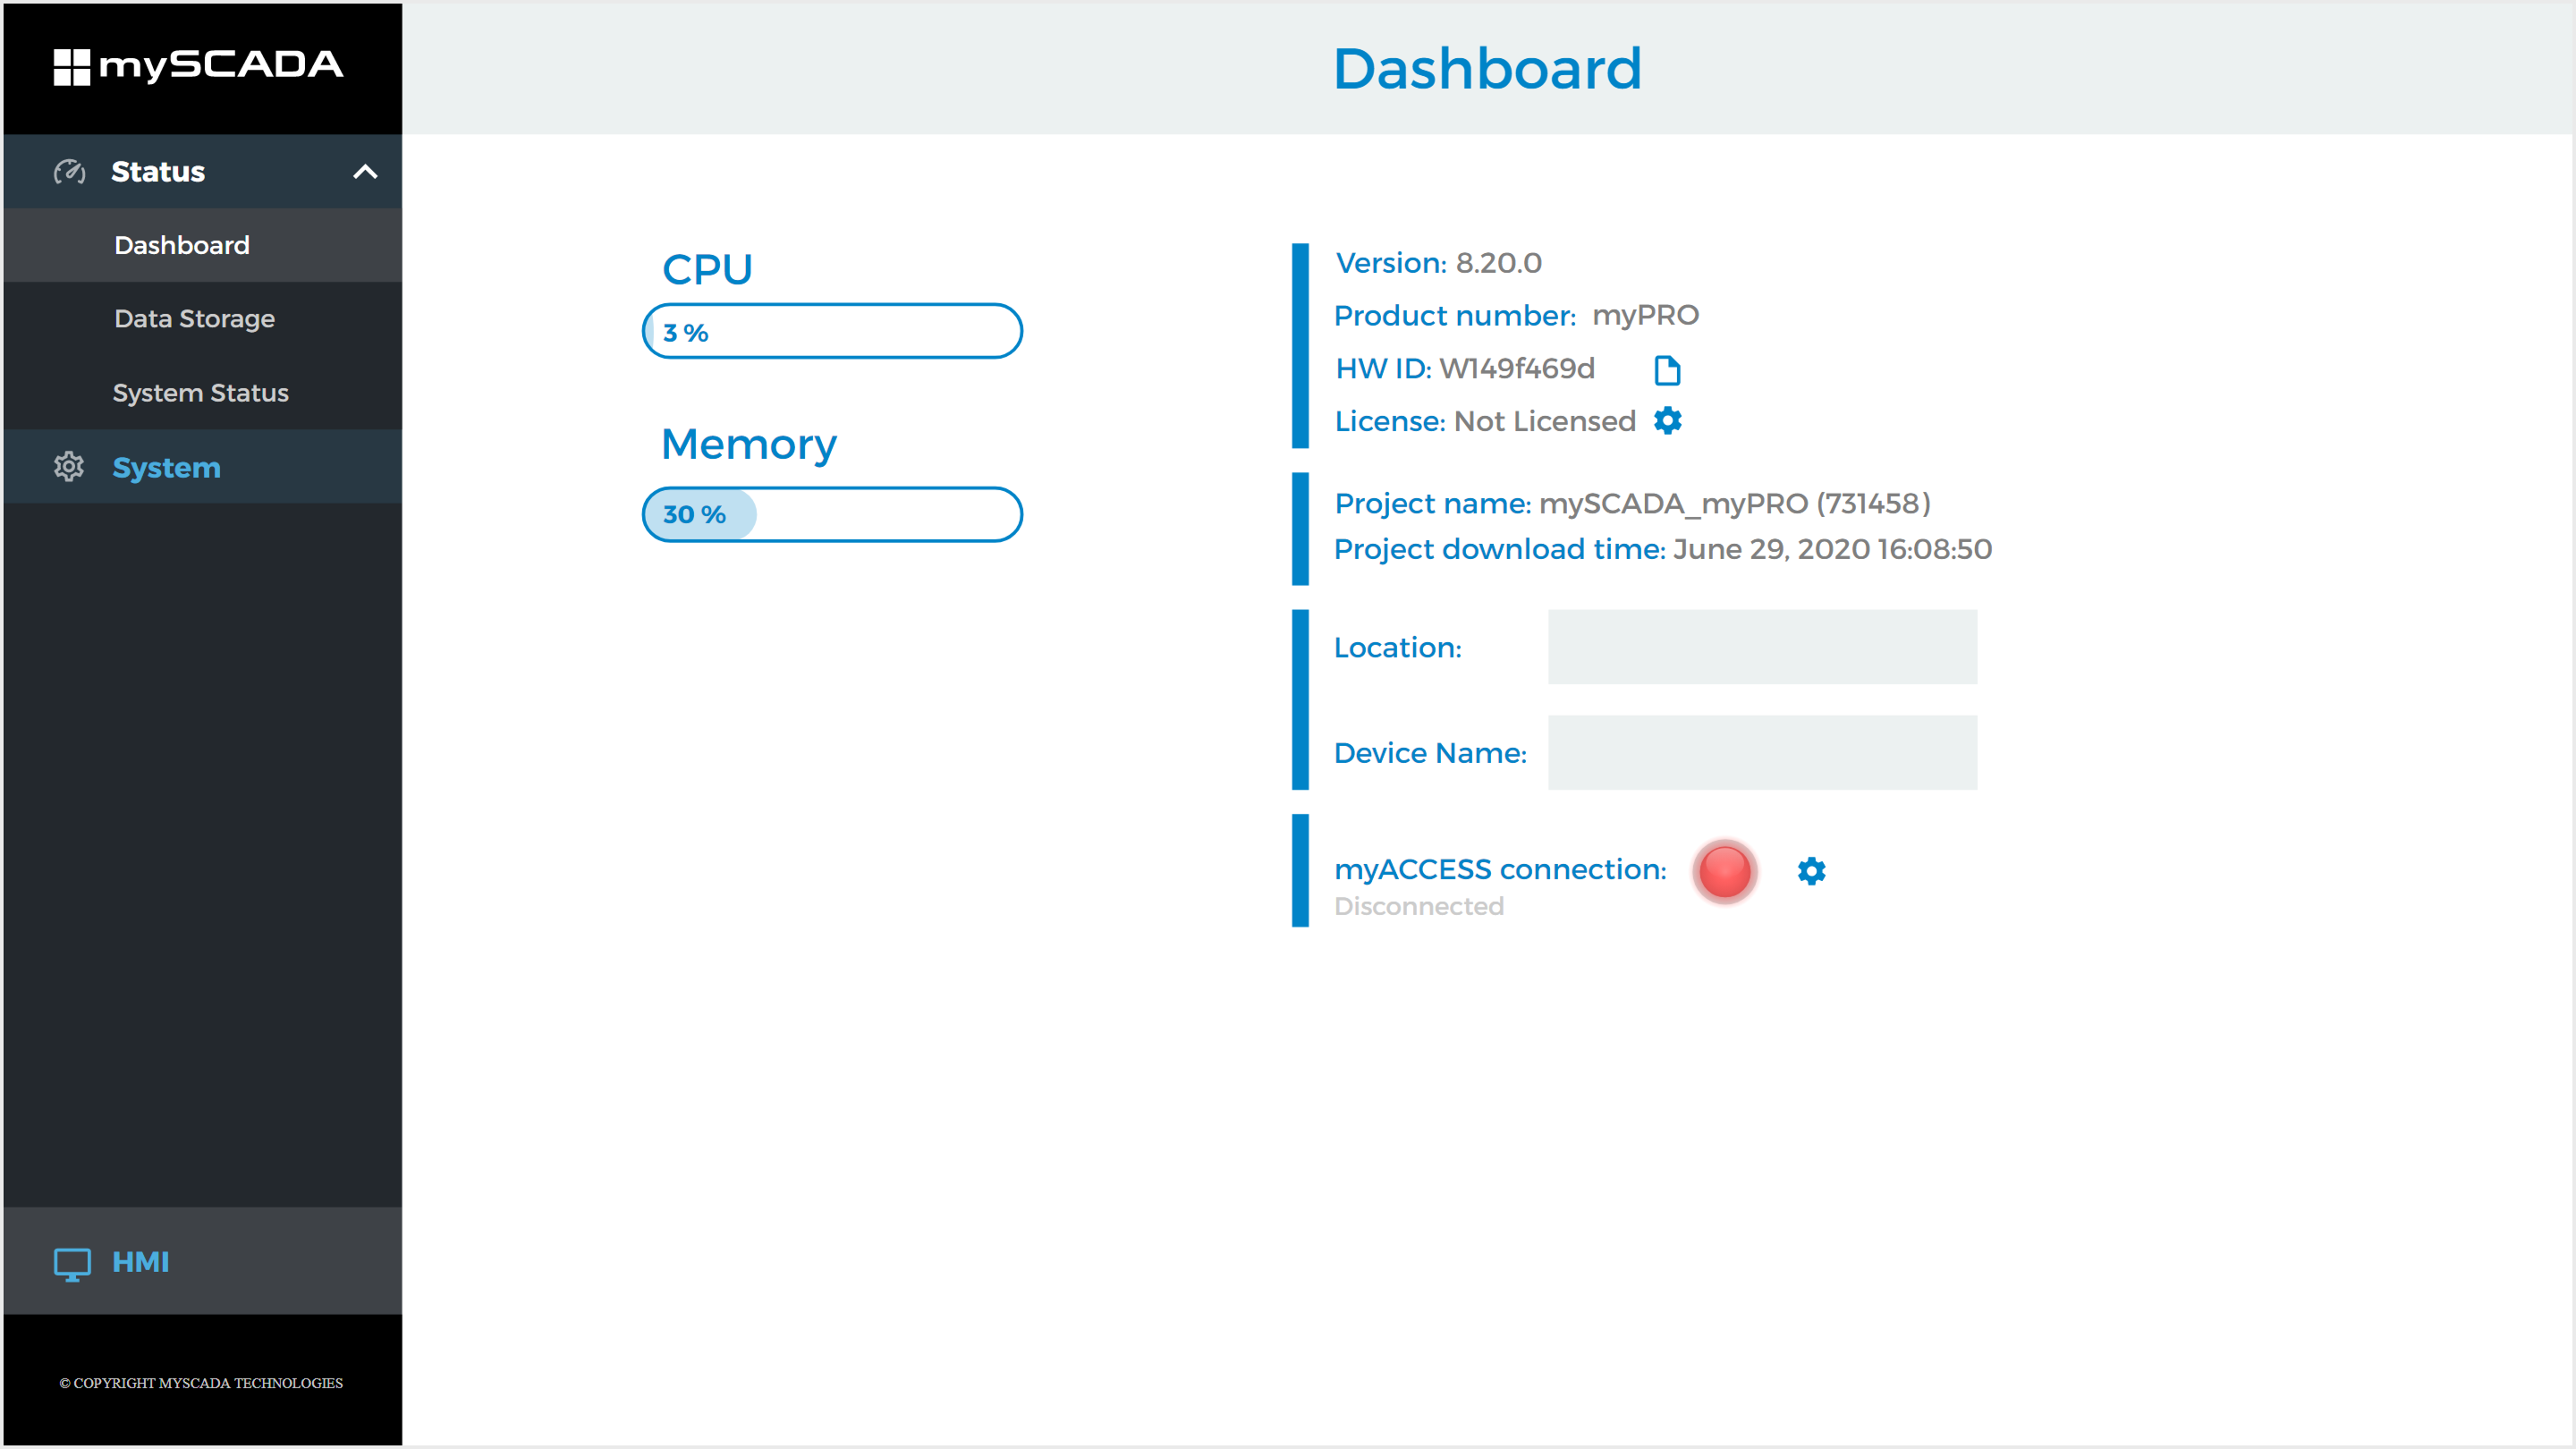Click the Memory 30 % usage bar
This screenshot has width=2576, height=1449.
point(832,515)
